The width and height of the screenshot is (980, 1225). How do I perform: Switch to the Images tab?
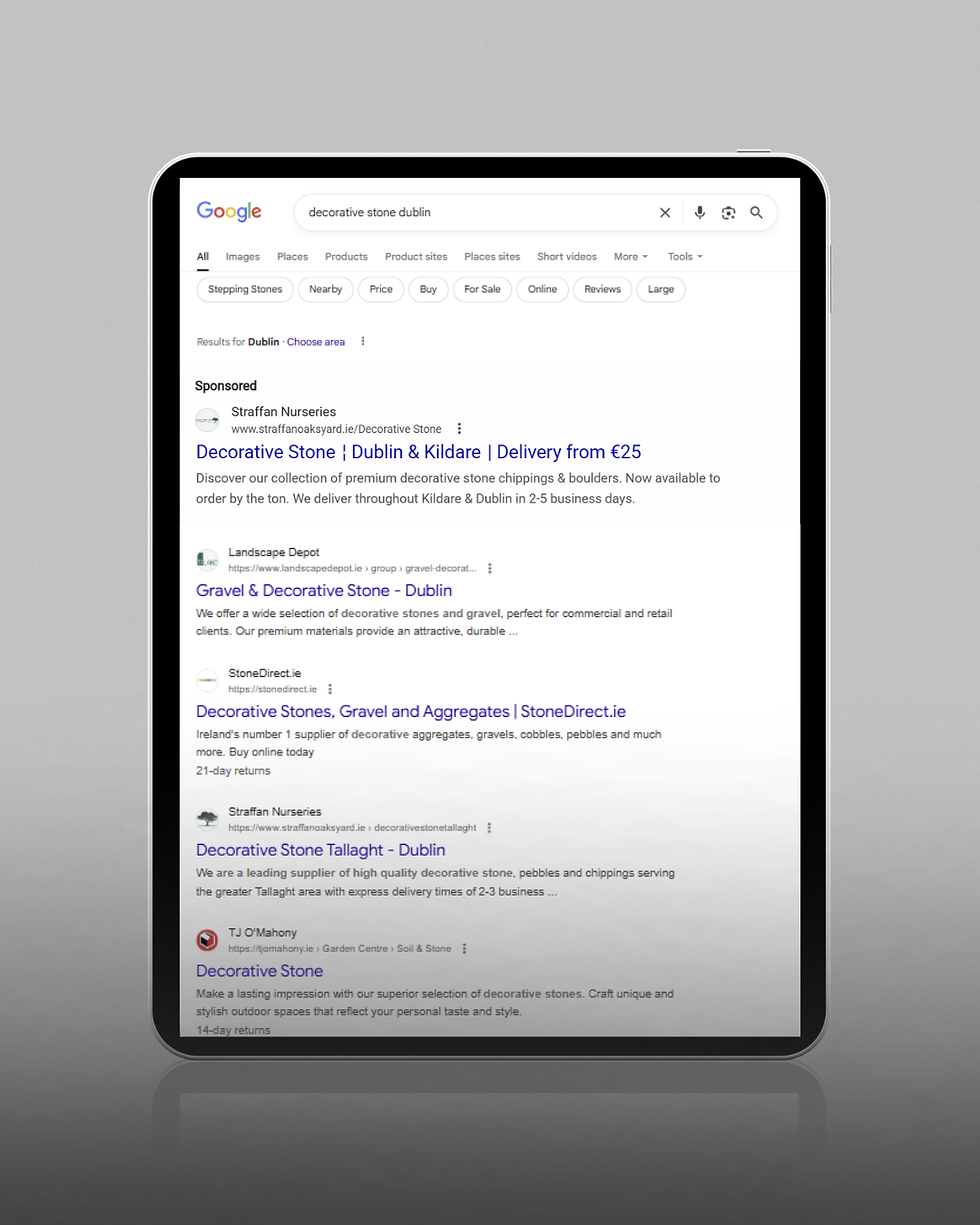point(243,257)
